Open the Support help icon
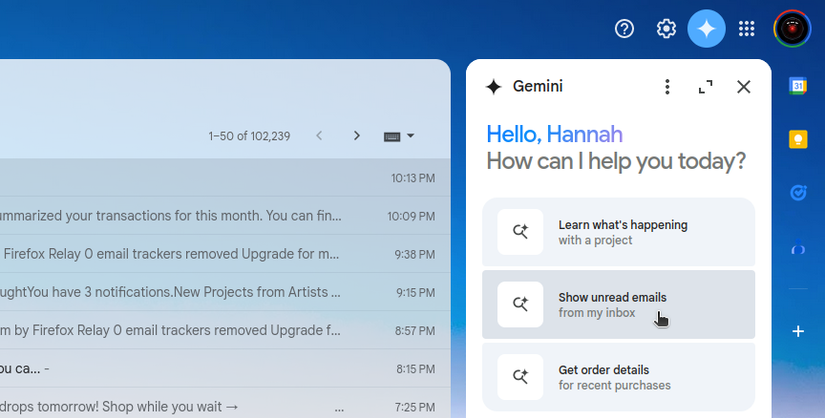Image resolution: width=825 pixels, height=418 pixels. click(x=624, y=28)
